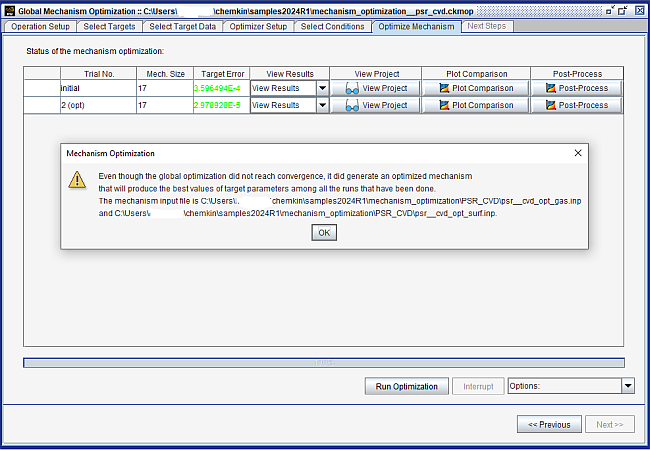Expand the View Results arrow in the 2 (opt) row
650x450 pixels.
(x=323, y=105)
